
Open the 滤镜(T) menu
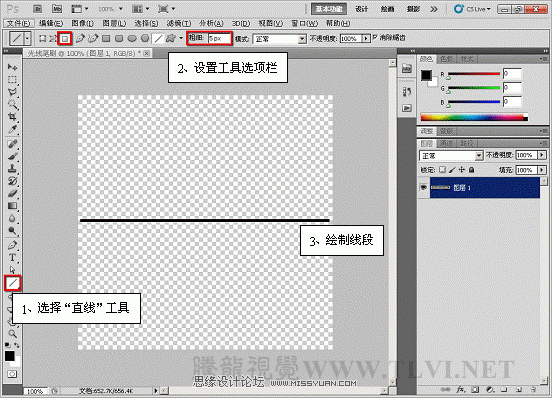[x=179, y=23]
